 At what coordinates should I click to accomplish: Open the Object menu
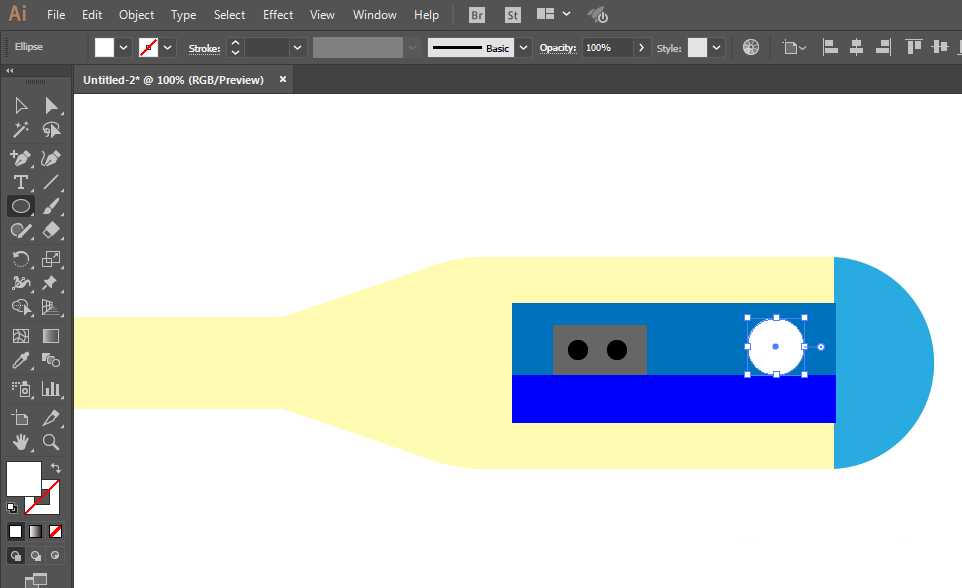click(x=136, y=15)
